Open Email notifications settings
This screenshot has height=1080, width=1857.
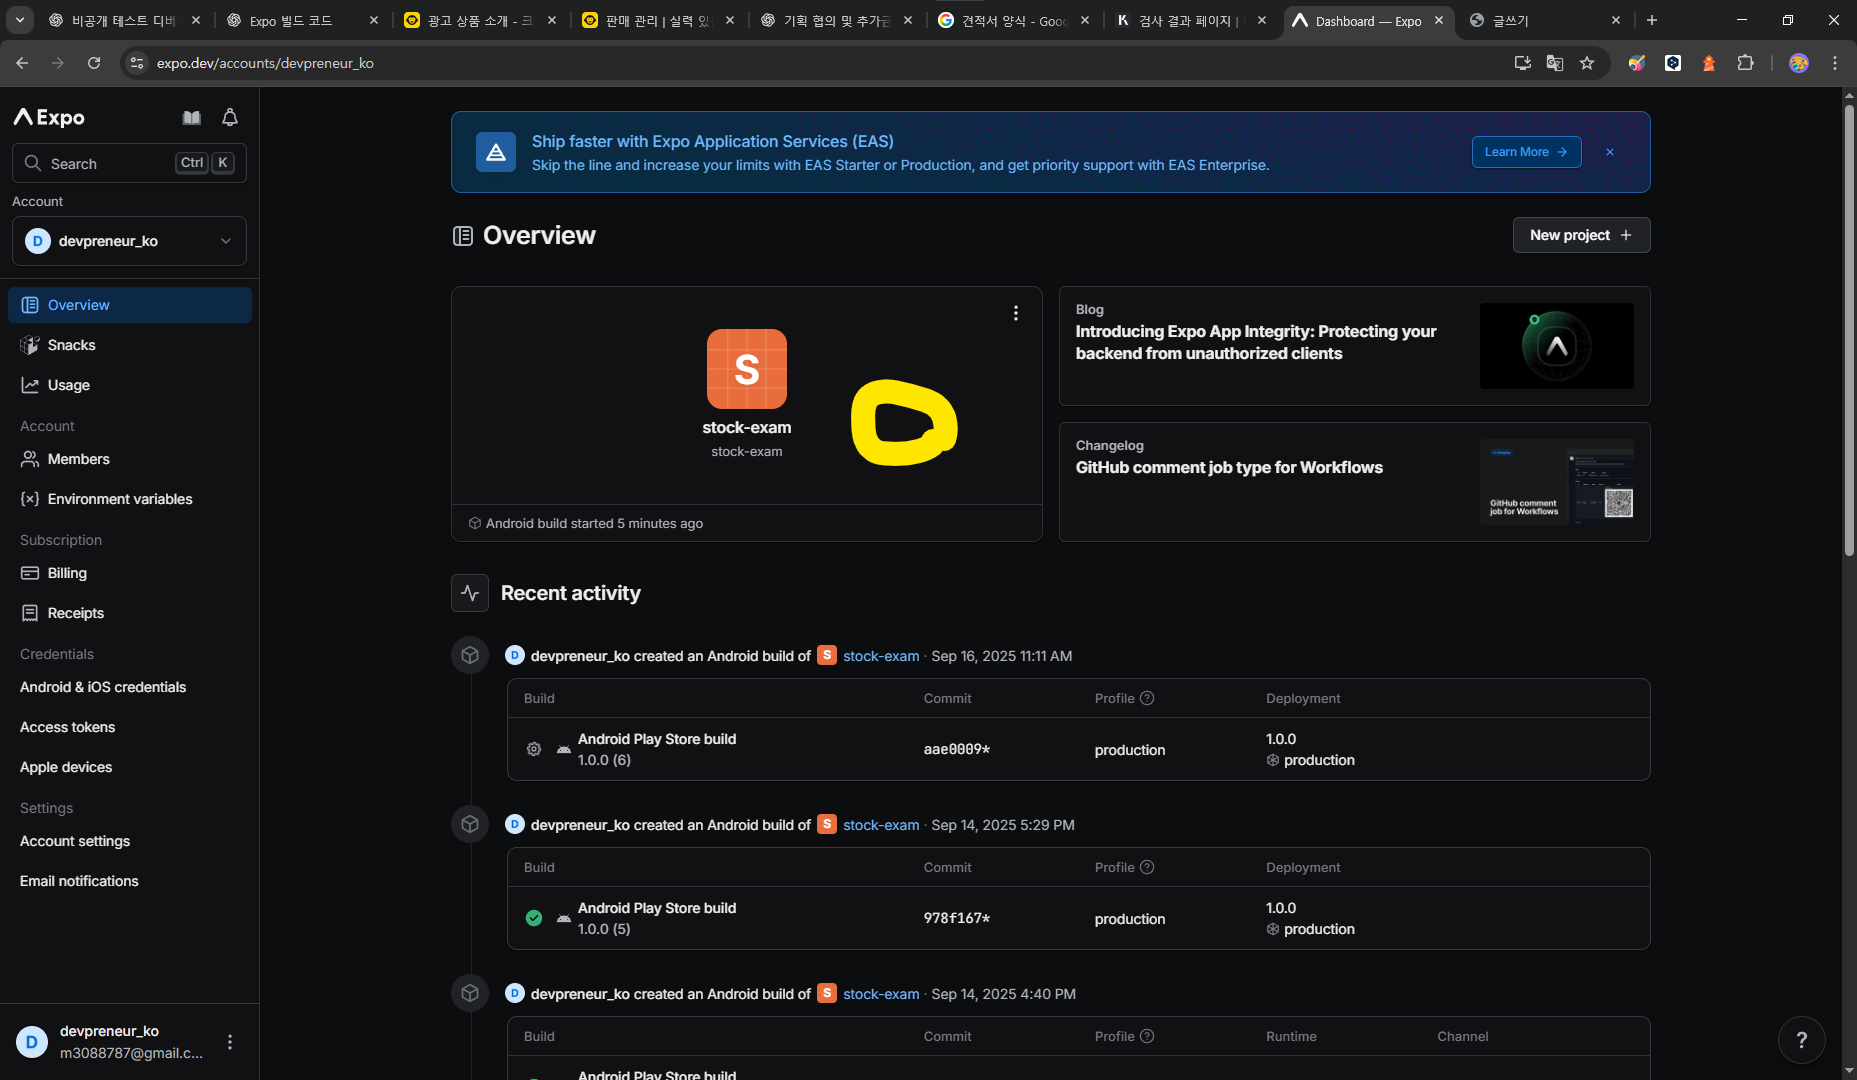point(79,881)
